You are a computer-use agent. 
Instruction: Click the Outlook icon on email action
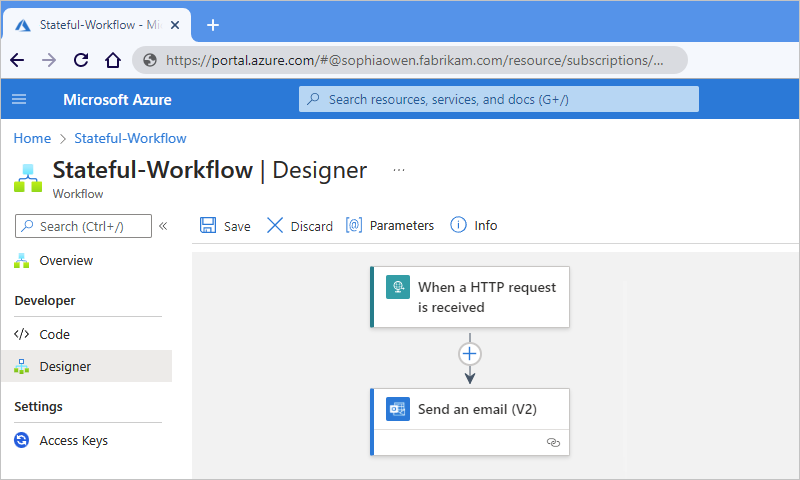tap(398, 410)
